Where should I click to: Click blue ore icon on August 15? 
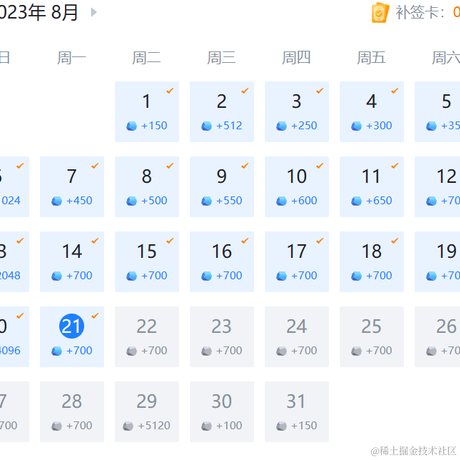click(x=132, y=276)
